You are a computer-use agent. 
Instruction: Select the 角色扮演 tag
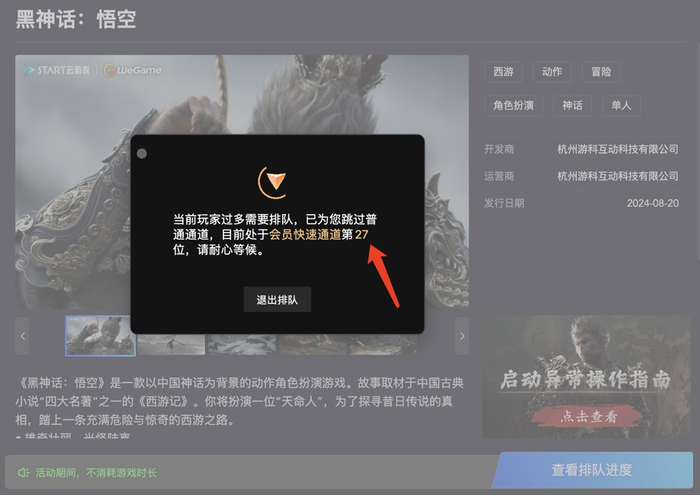[513, 106]
